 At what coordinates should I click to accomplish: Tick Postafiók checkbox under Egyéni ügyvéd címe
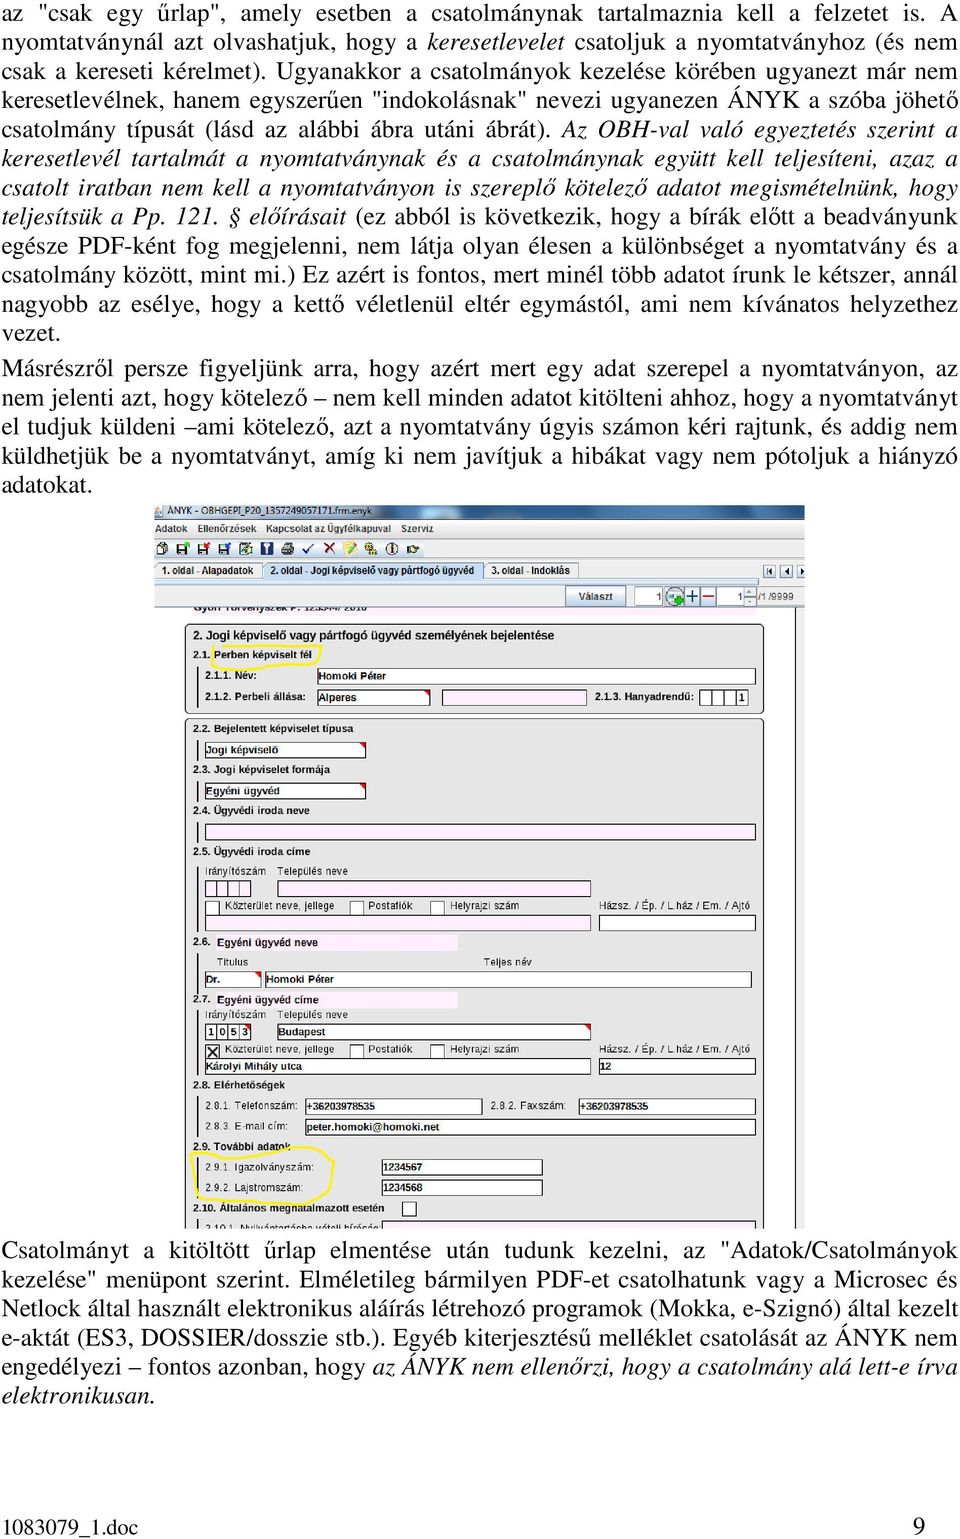(356, 1051)
